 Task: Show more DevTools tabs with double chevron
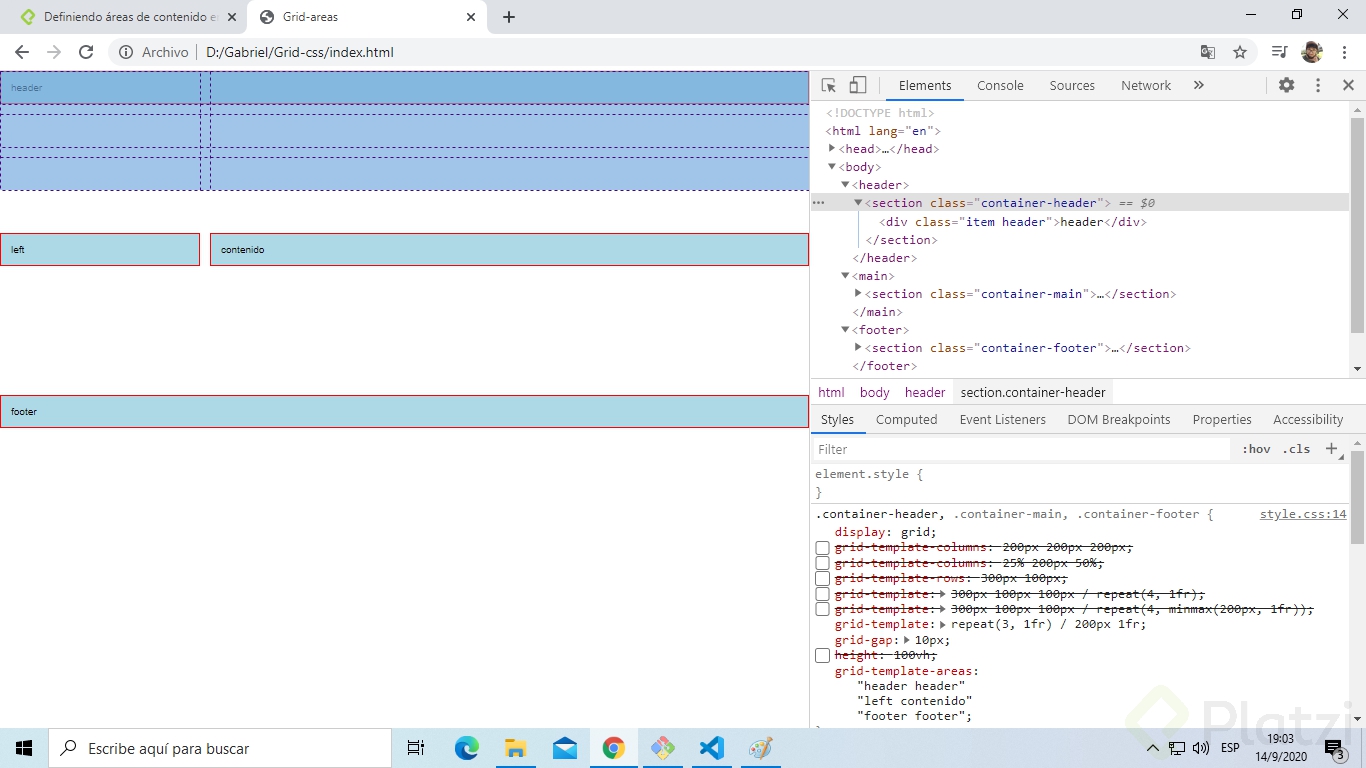[1199, 85]
